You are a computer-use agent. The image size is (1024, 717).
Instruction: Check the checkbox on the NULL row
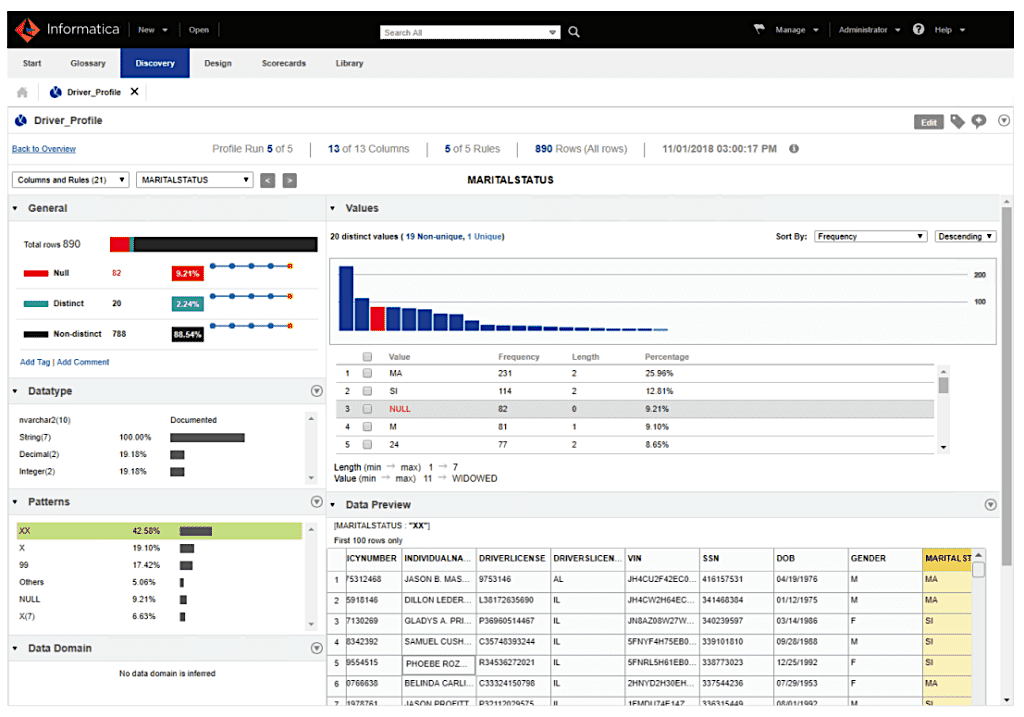coord(367,408)
